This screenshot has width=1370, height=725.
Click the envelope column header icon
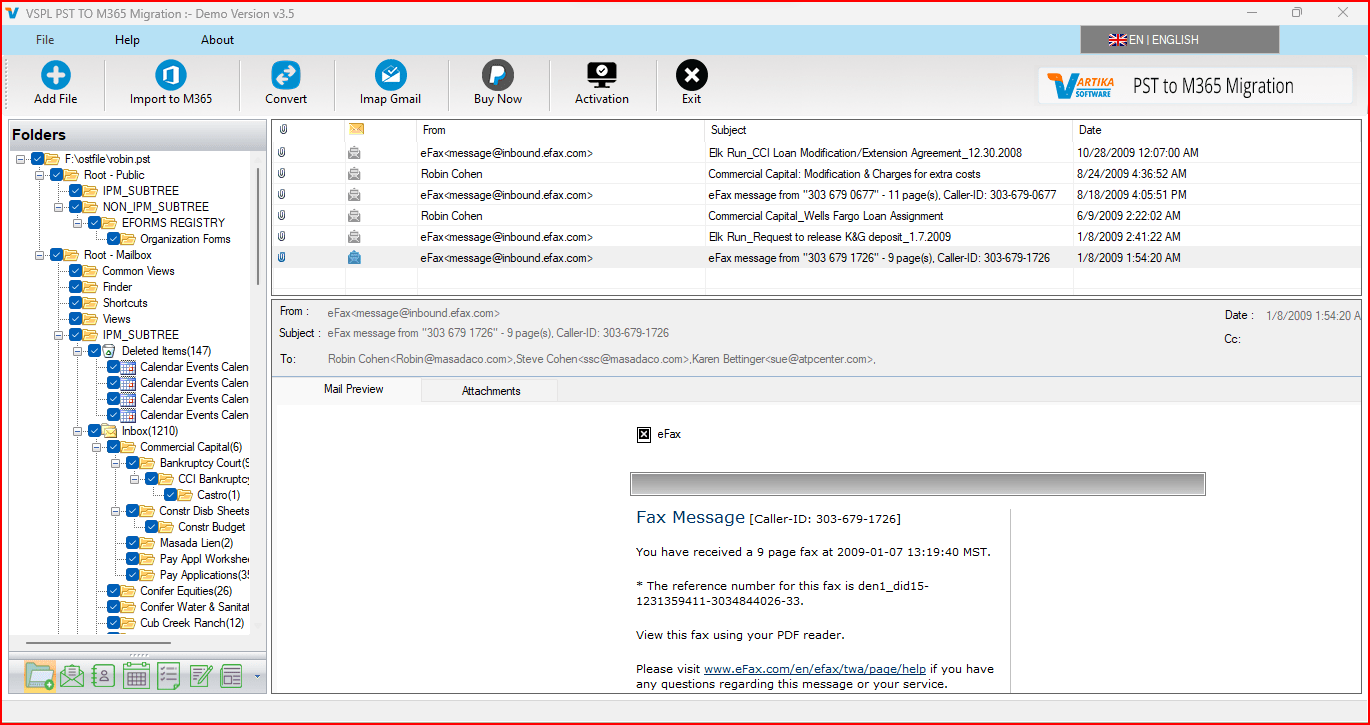click(x=355, y=130)
